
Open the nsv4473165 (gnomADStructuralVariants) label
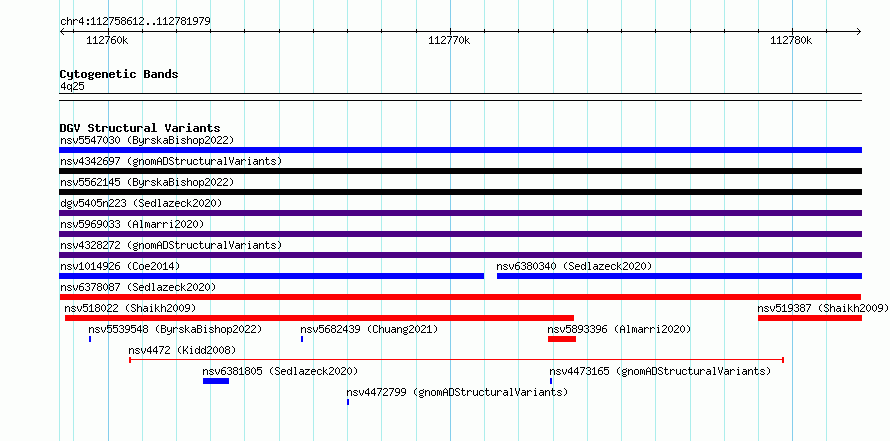pyautogui.click(x=660, y=371)
